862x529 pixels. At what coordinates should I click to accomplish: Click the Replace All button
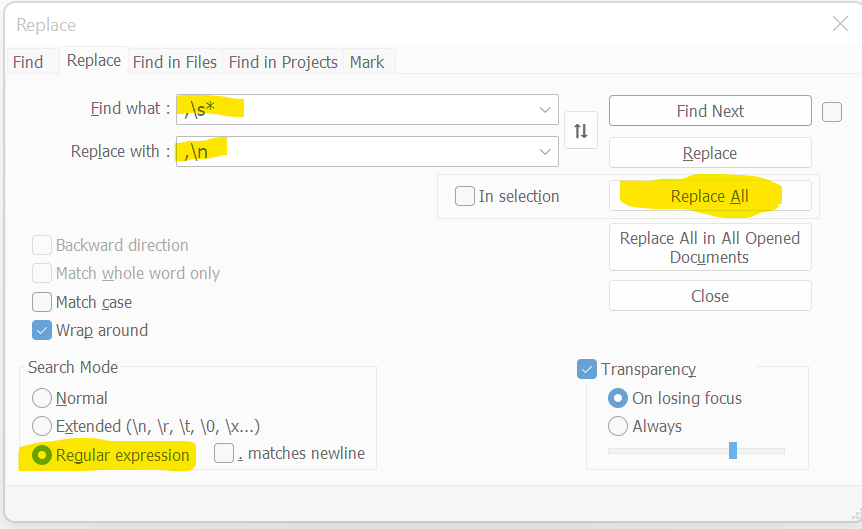click(710, 196)
